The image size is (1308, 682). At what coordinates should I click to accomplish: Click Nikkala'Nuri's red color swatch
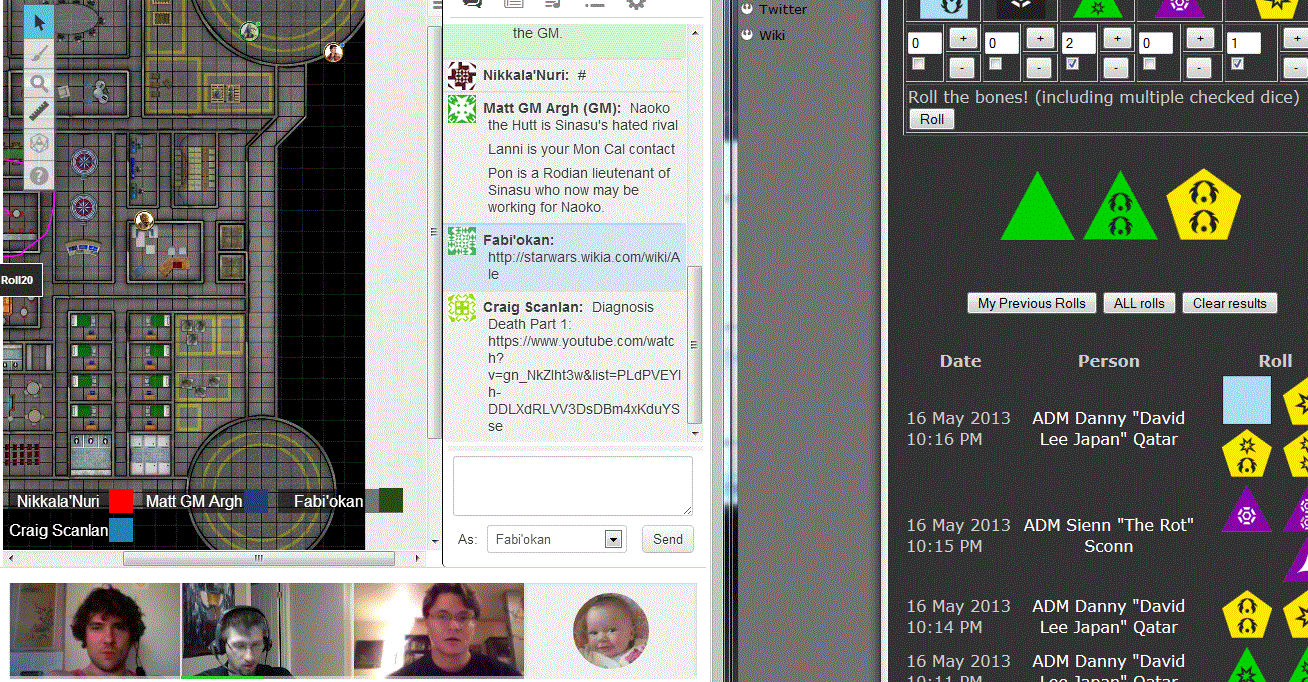[x=121, y=501]
